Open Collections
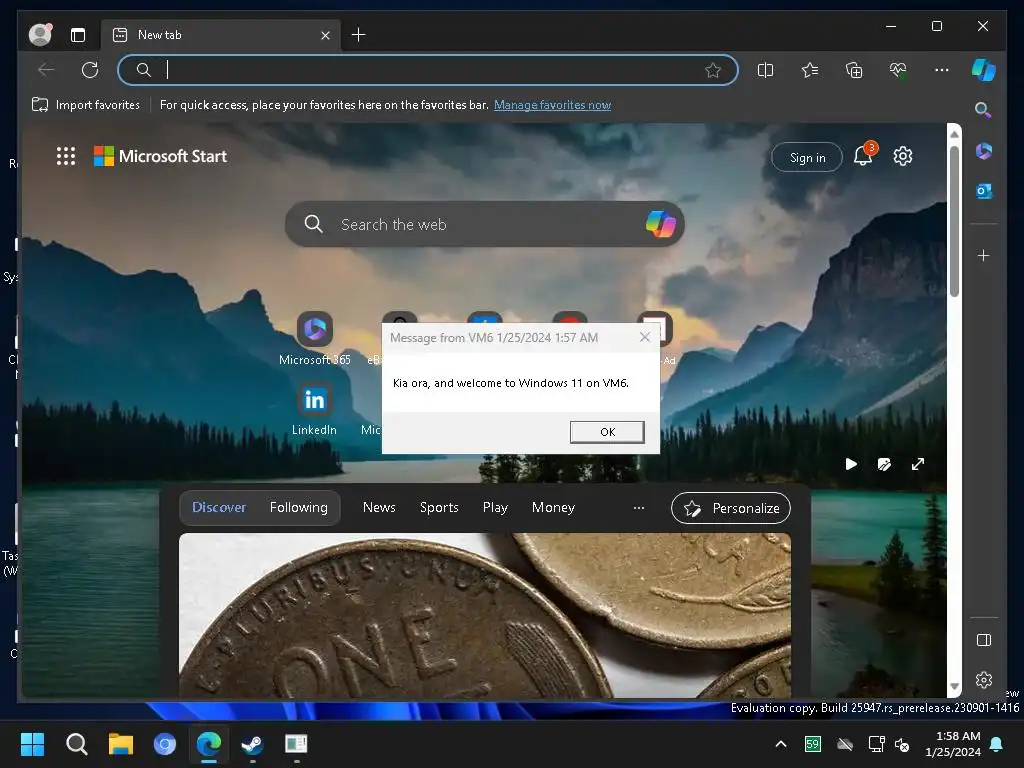This screenshot has width=1024, height=768. 854,70
